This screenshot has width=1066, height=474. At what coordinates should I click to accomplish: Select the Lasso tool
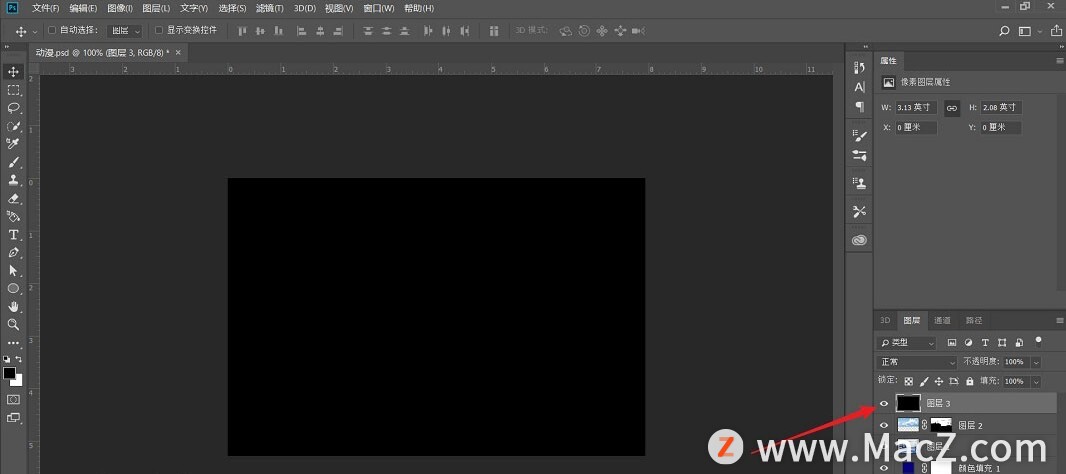(14, 108)
